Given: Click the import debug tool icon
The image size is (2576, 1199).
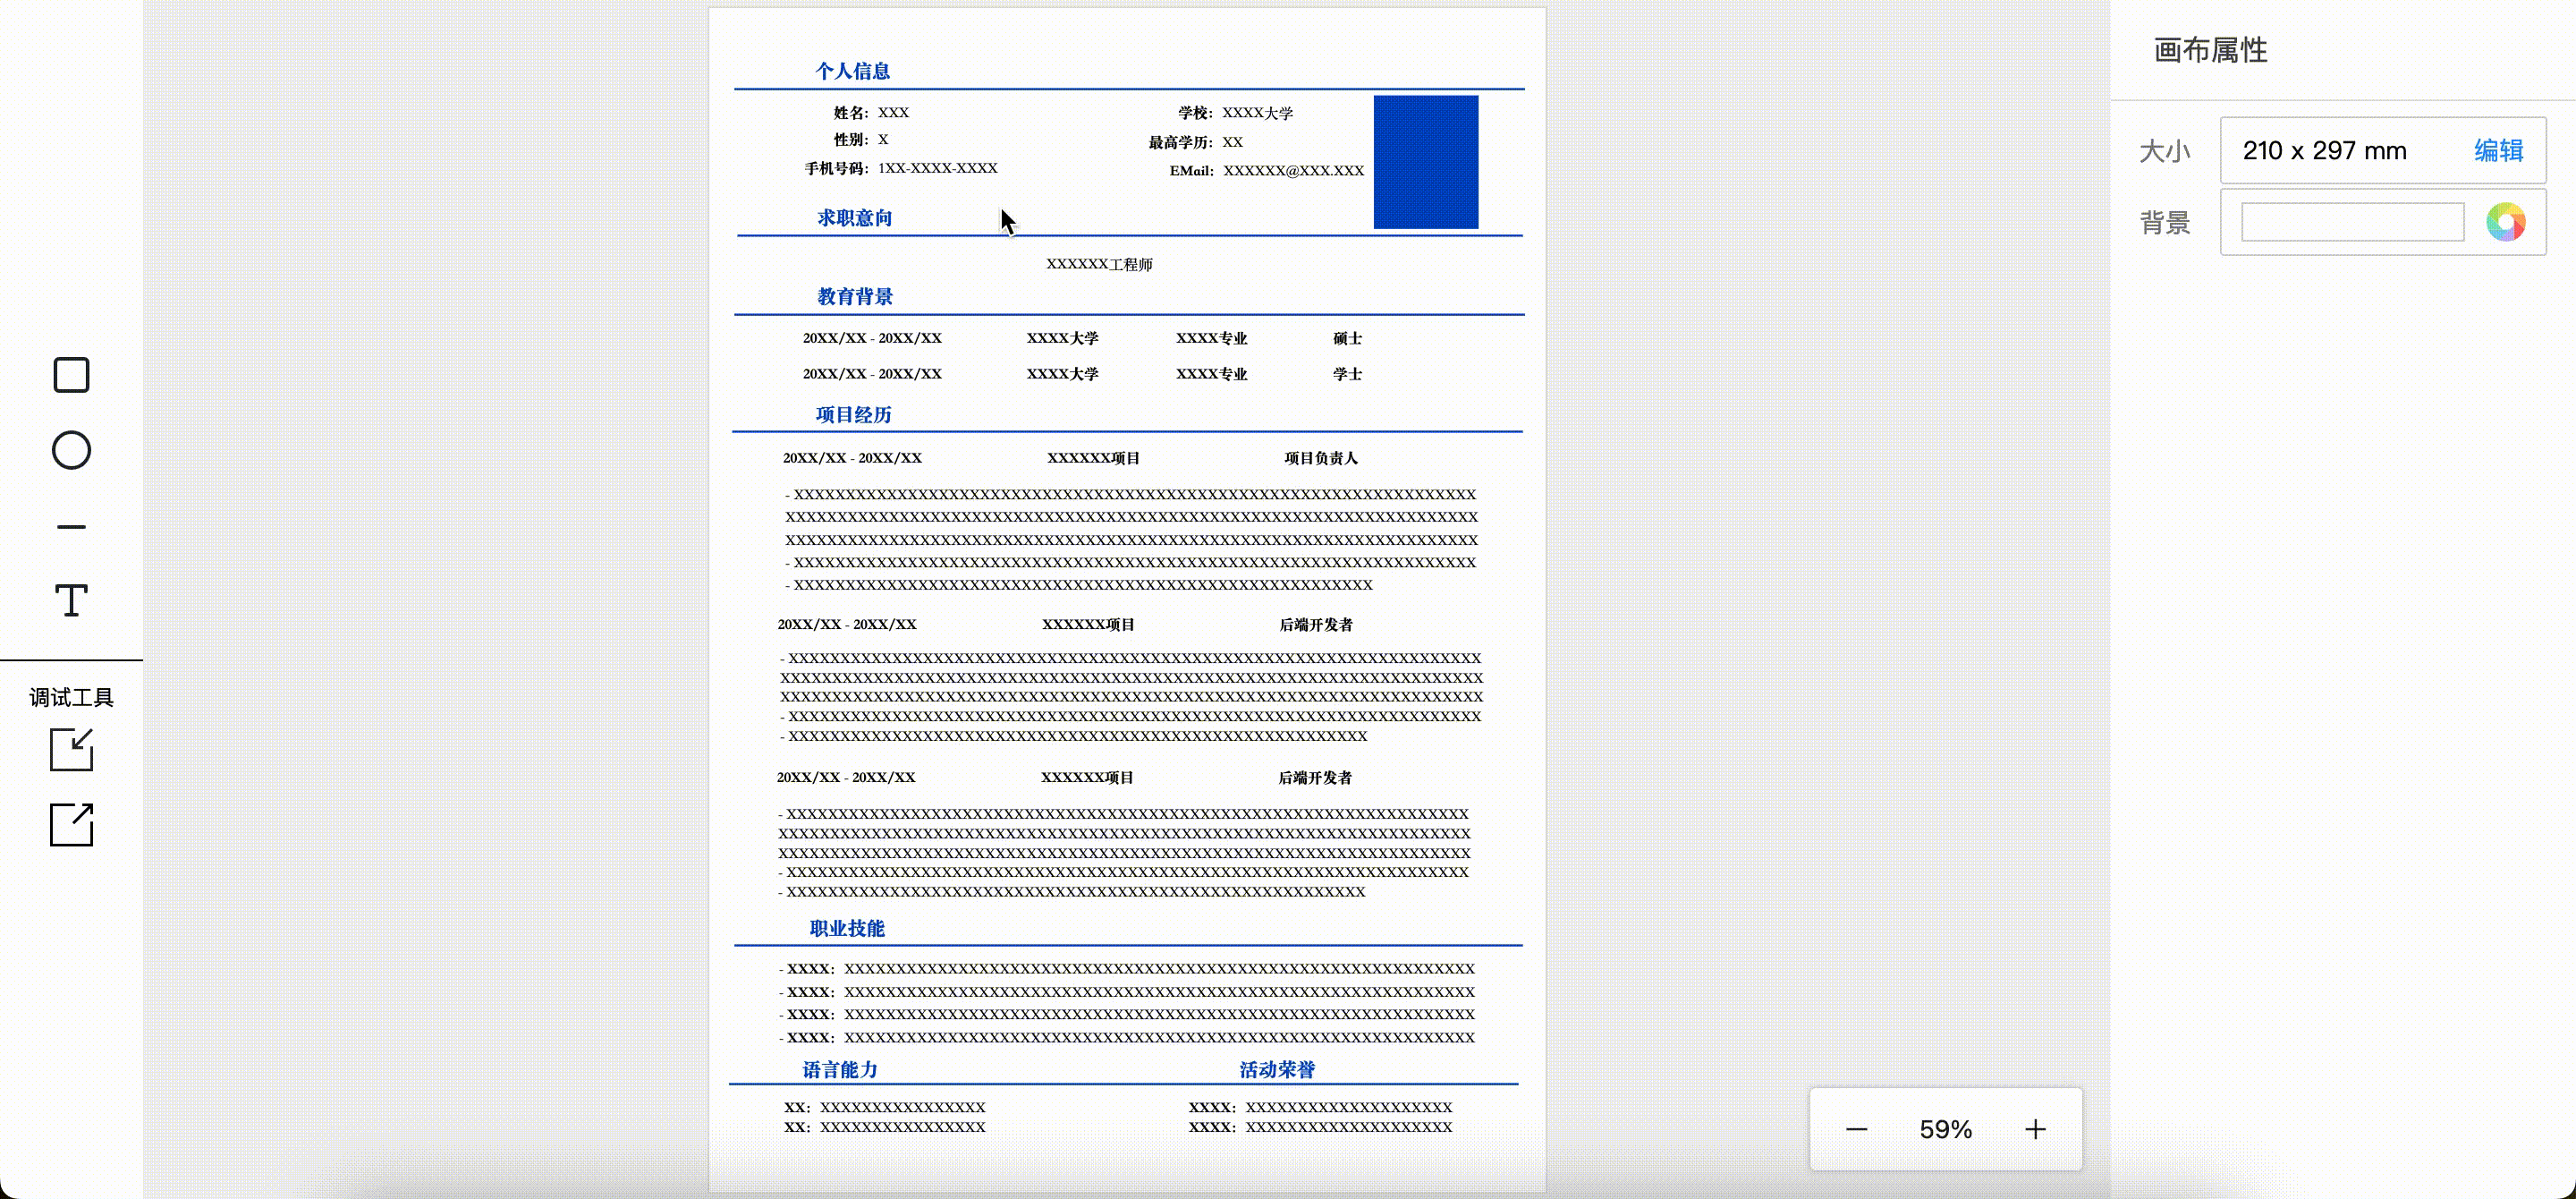Looking at the screenshot, I should click(x=71, y=749).
